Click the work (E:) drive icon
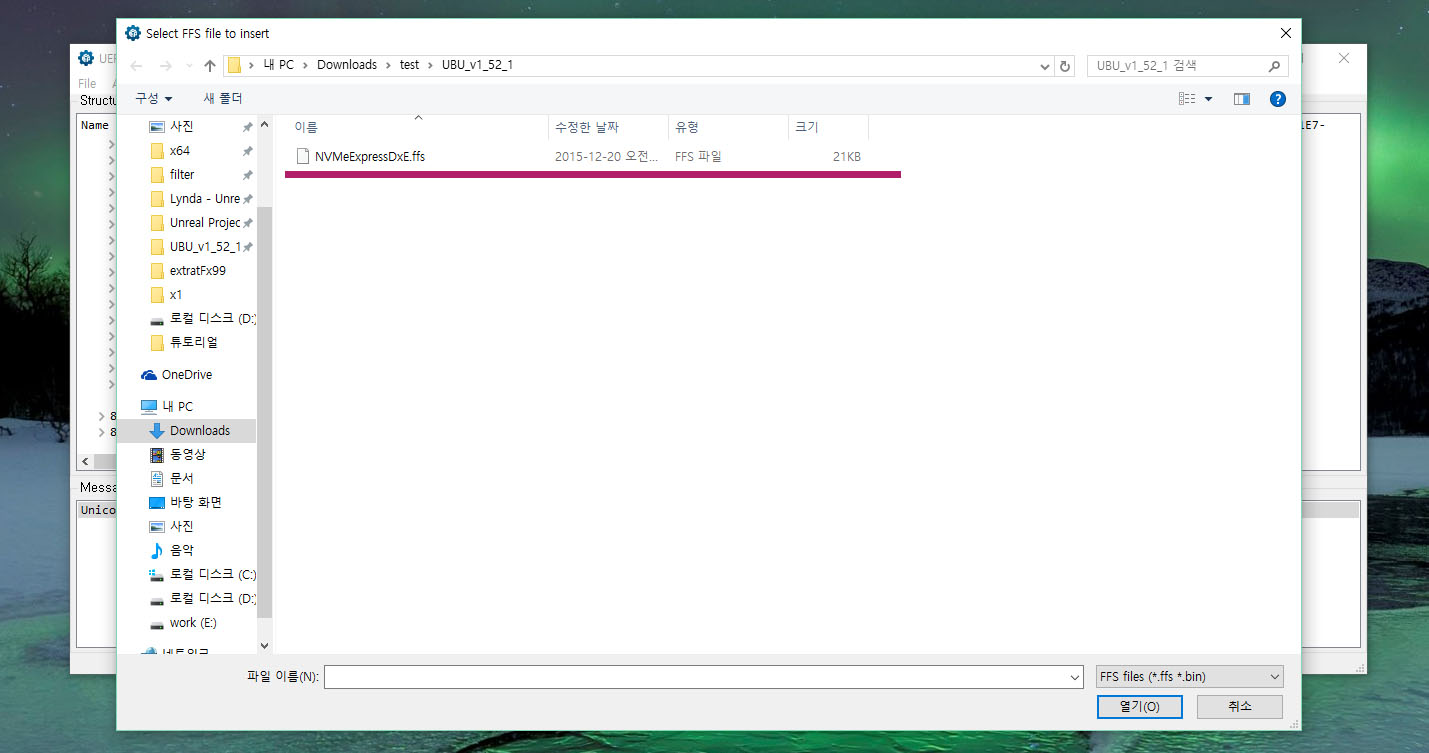 click(156, 623)
